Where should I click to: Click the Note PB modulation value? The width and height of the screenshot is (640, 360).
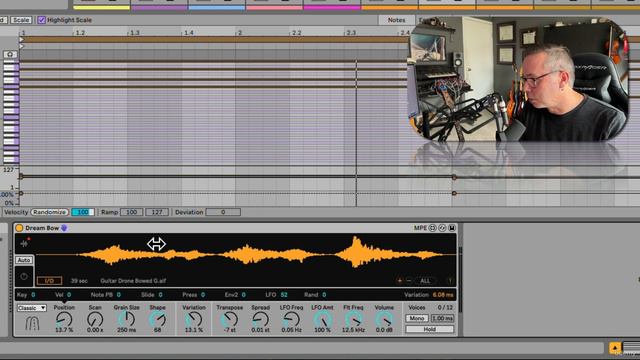[x=119, y=295]
